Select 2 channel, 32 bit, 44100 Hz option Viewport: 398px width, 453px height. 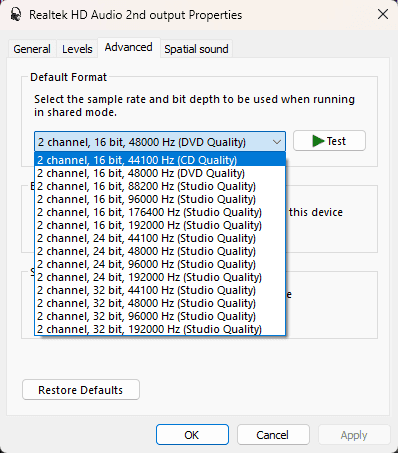coord(160,290)
